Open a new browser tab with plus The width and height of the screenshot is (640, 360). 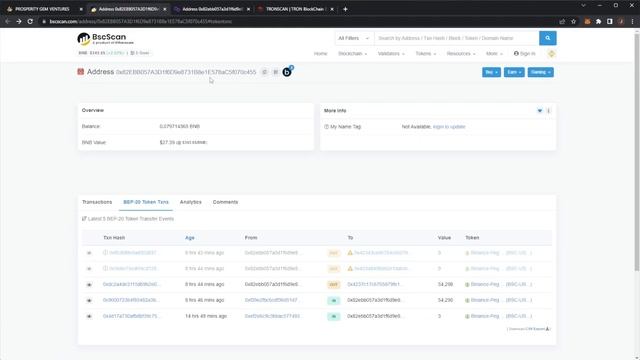point(345,9)
